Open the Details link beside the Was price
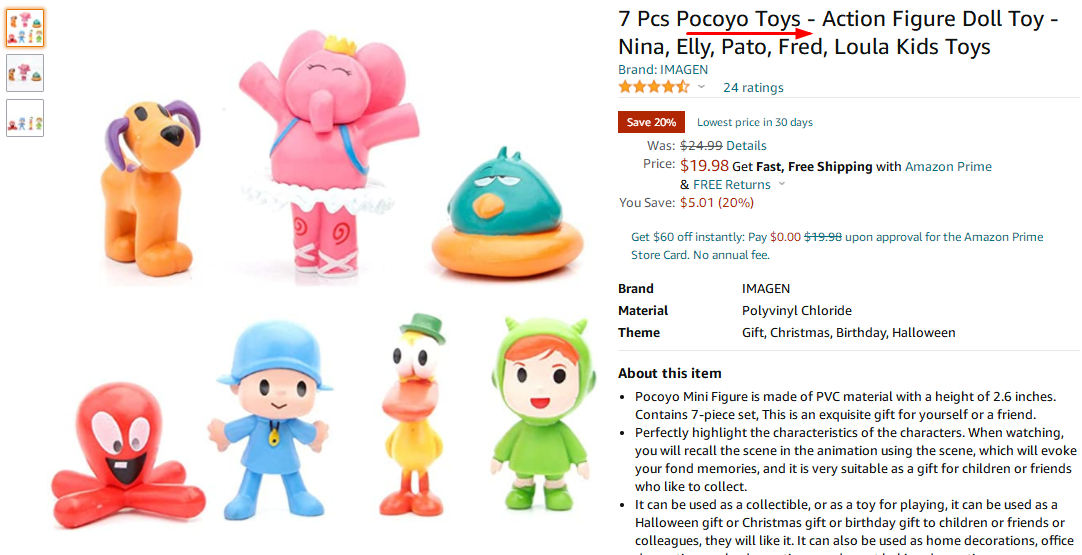 (x=746, y=146)
